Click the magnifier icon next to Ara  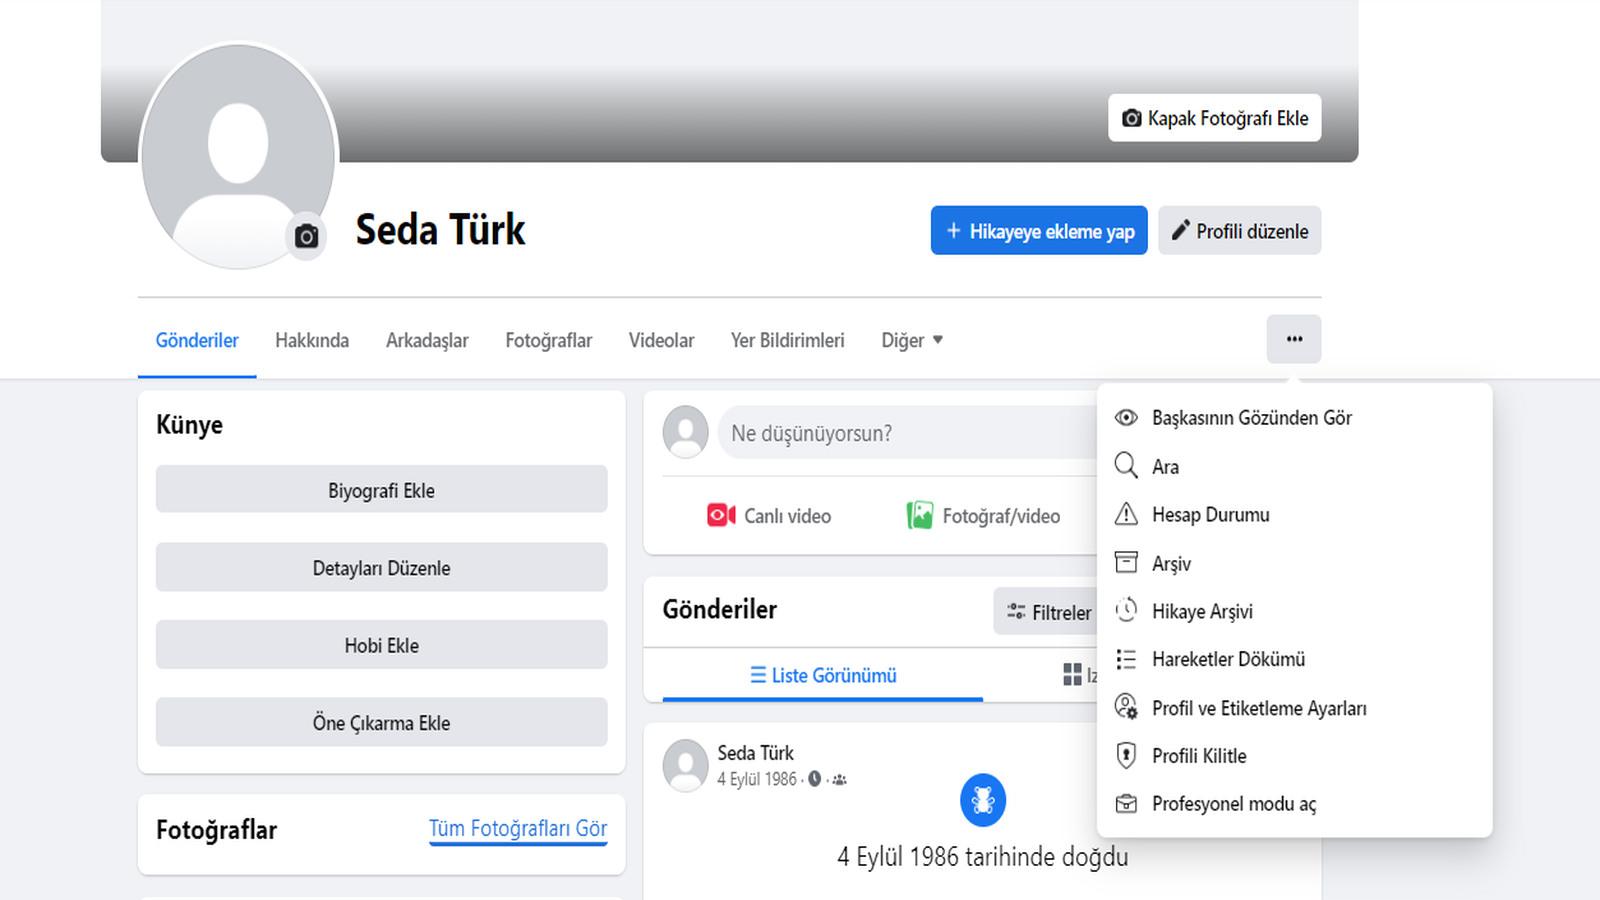click(x=1126, y=466)
